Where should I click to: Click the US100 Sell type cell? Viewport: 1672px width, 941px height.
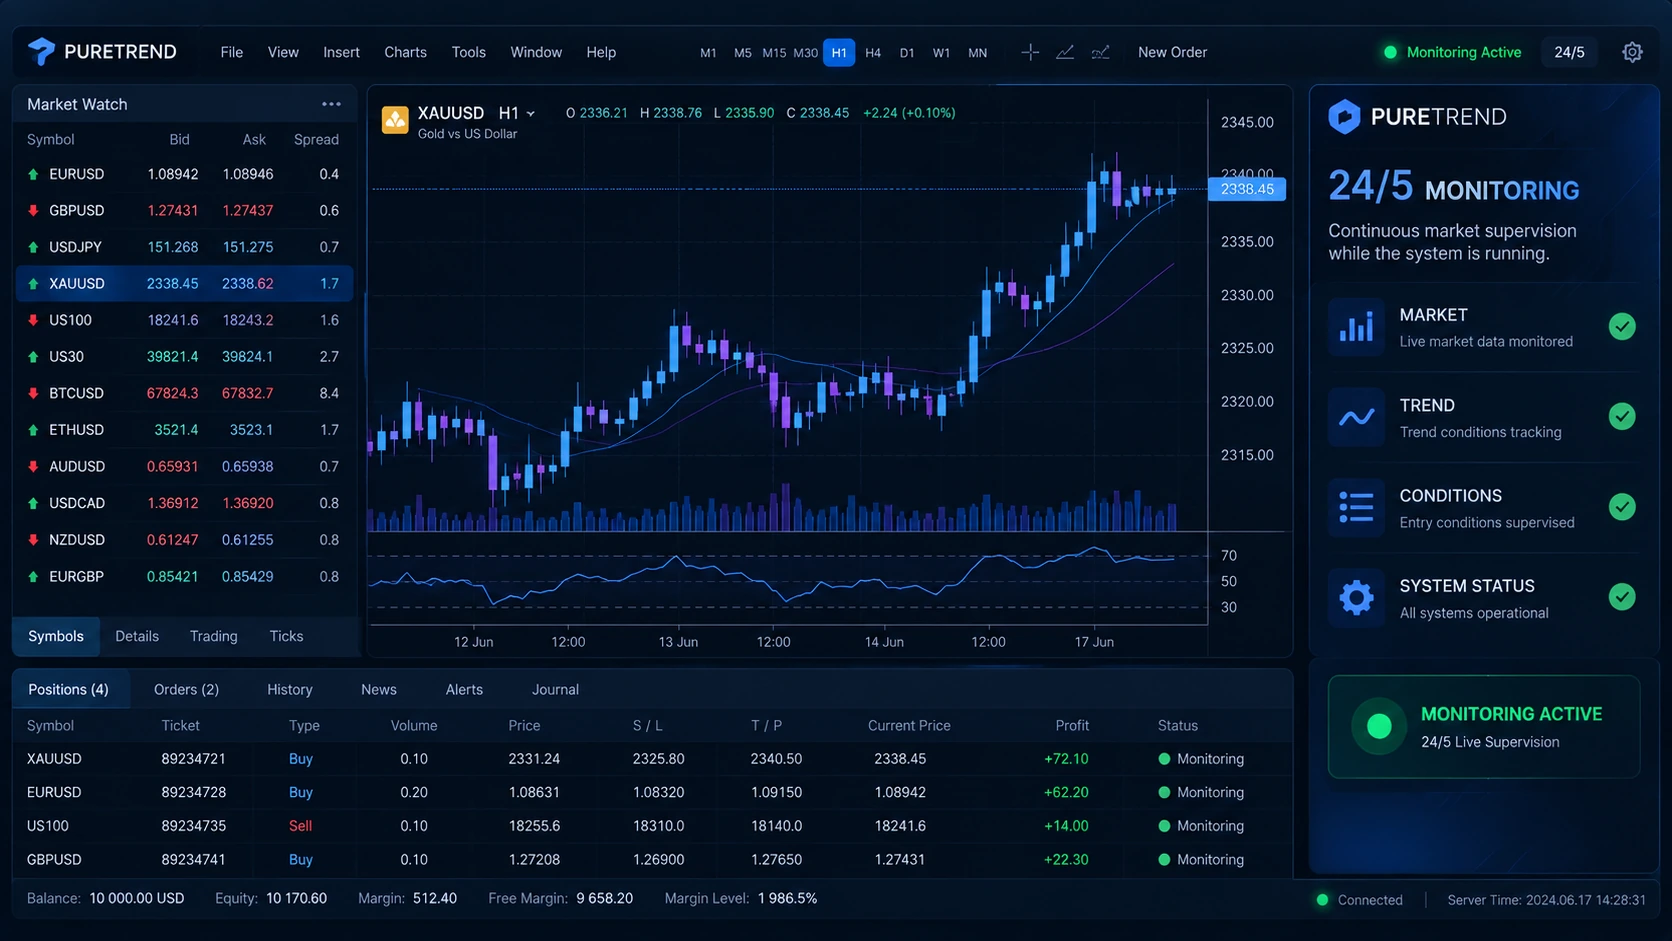click(x=300, y=826)
